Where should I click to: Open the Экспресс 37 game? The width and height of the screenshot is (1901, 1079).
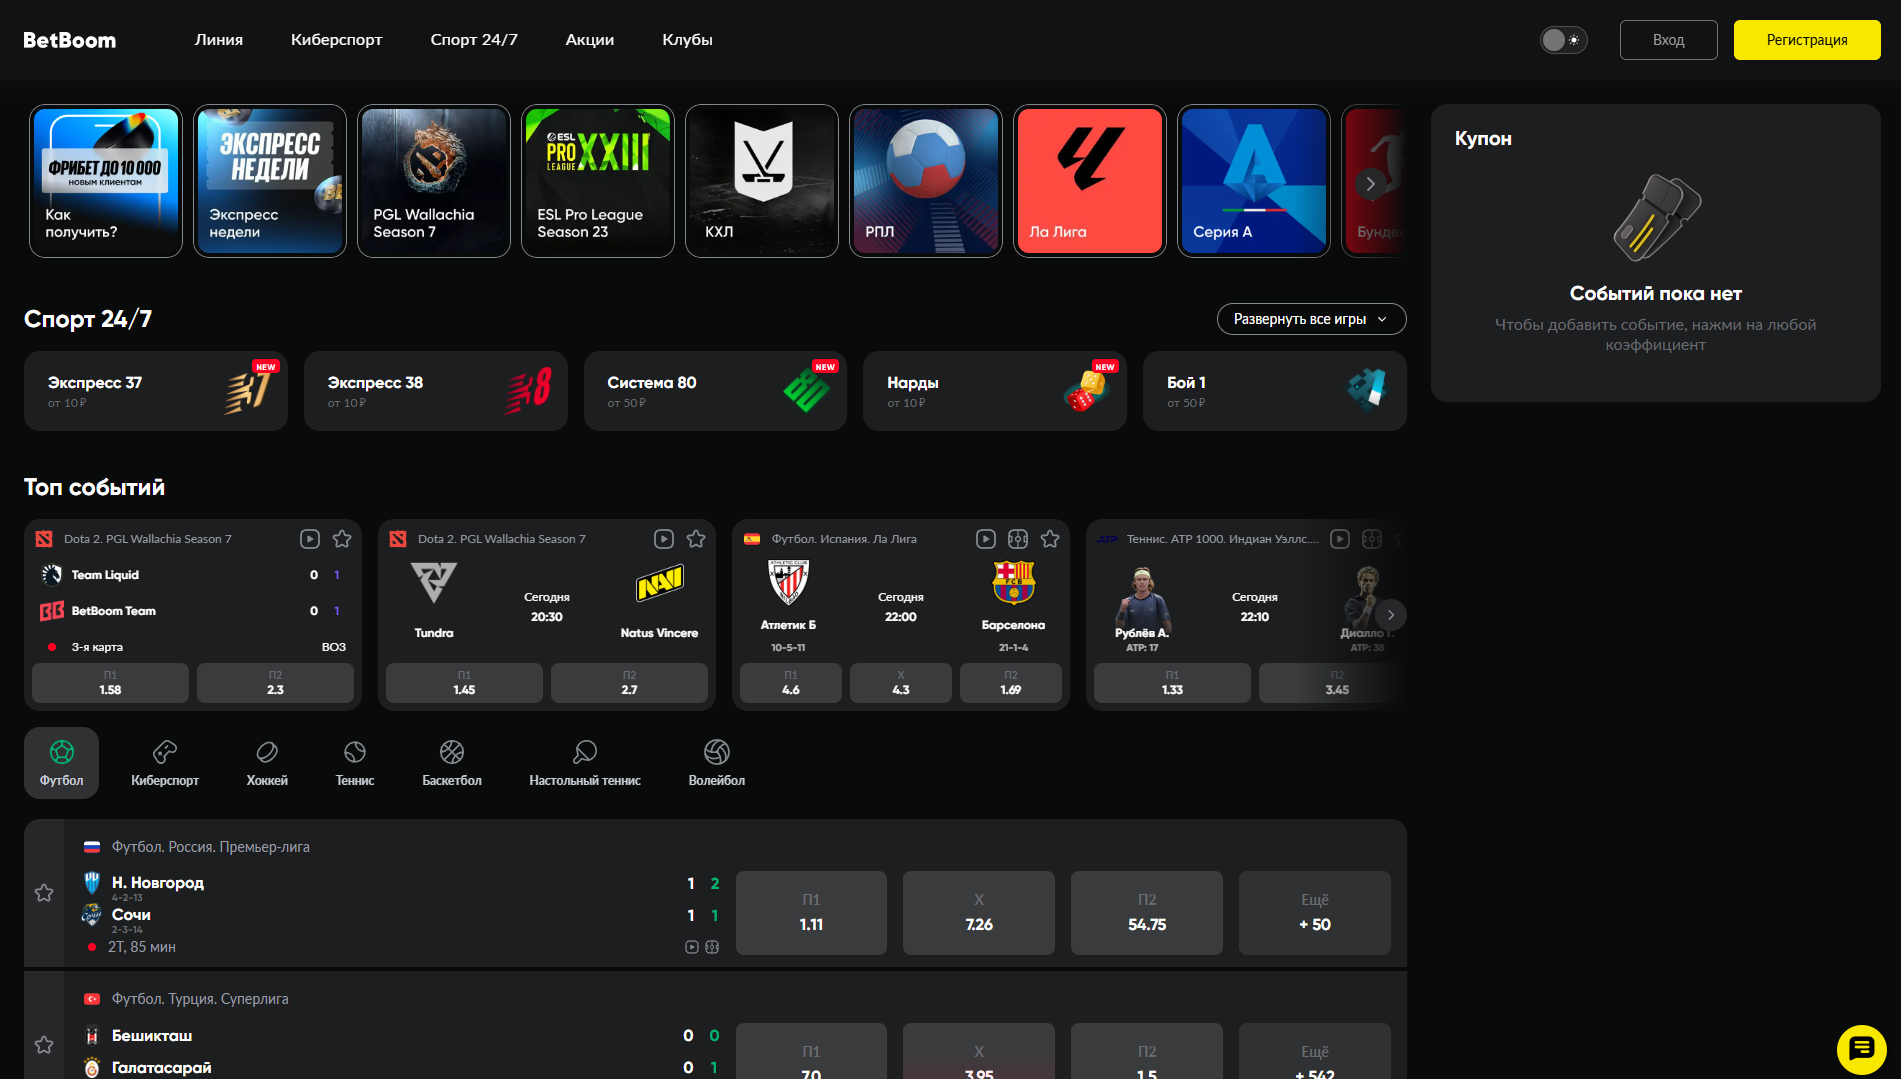point(156,391)
